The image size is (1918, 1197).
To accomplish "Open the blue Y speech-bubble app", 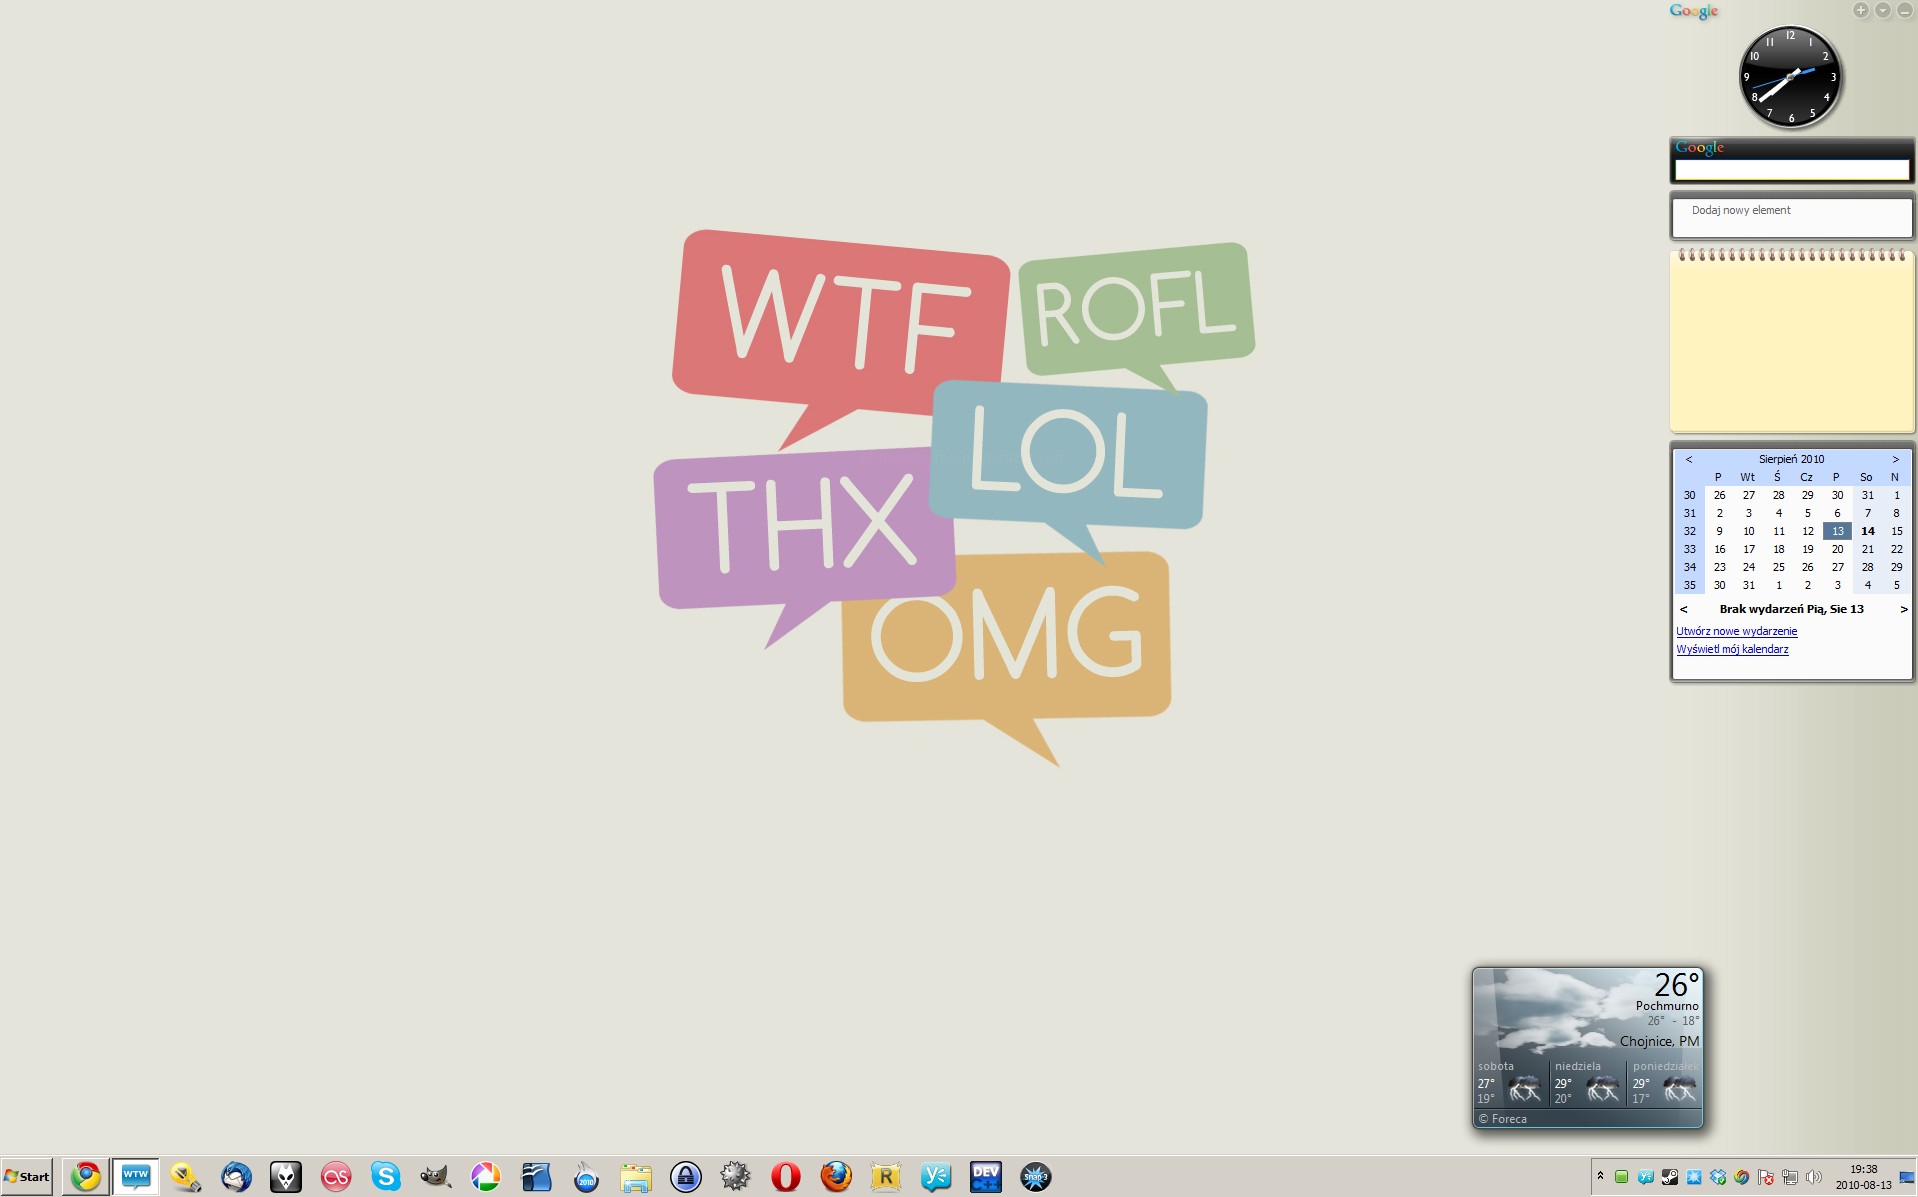I will [x=936, y=1177].
